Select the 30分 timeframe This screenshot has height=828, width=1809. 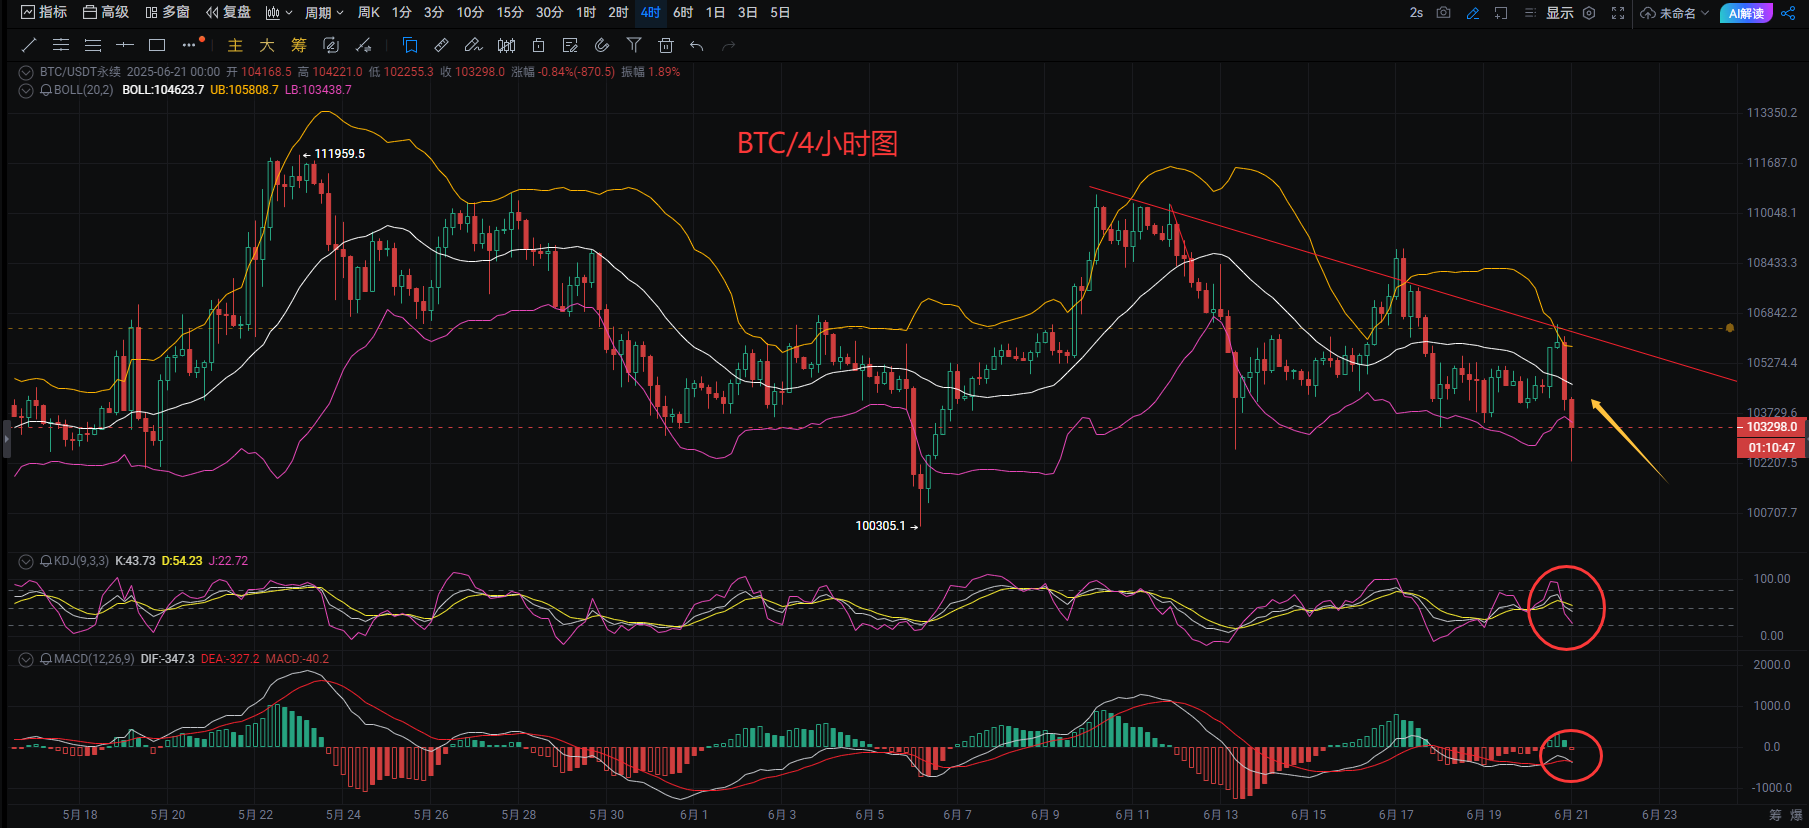[549, 13]
